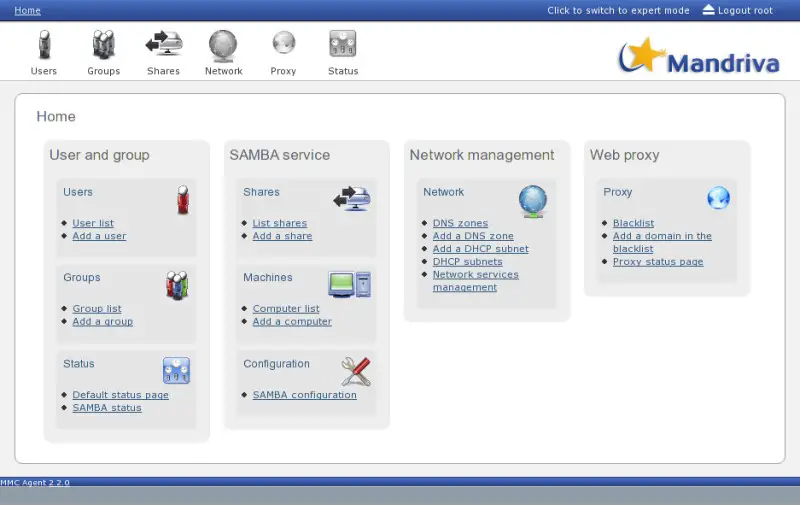The height and width of the screenshot is (505, 800).
Task: Open the Proxy icon in top navigation
Action: click(x=284, y=43)
